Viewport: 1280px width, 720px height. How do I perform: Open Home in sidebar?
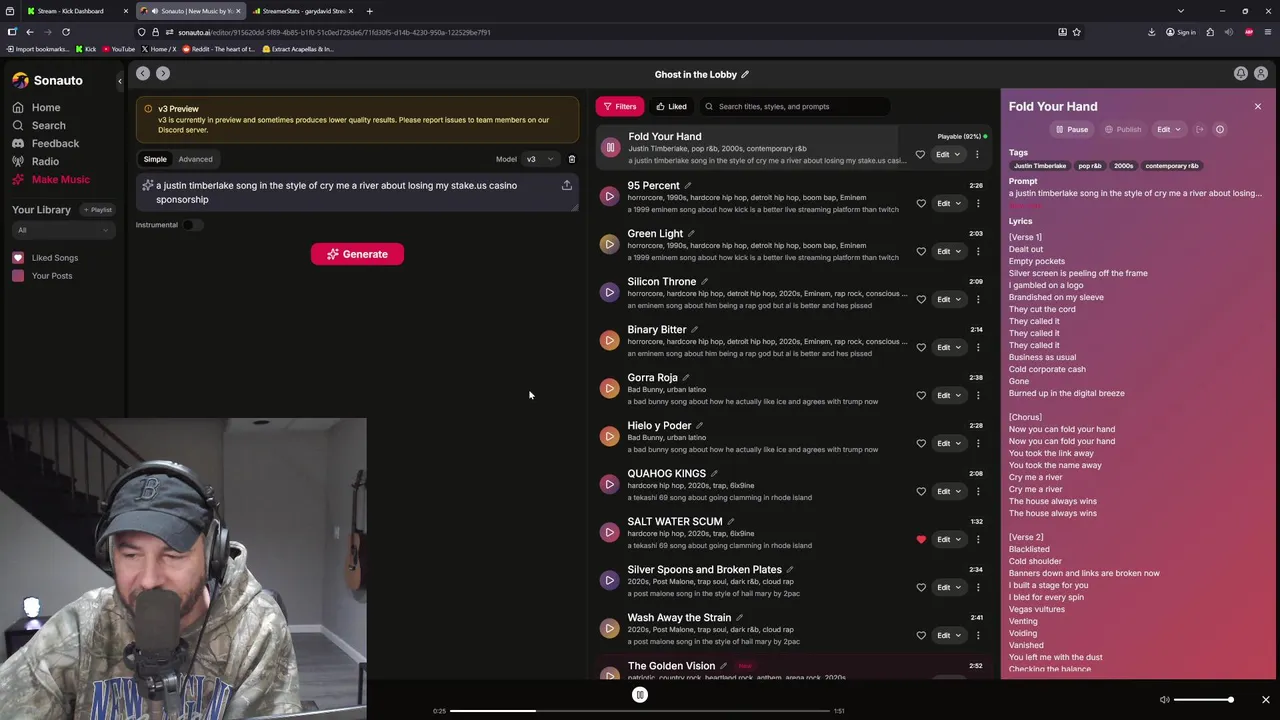tap(37, 107)
